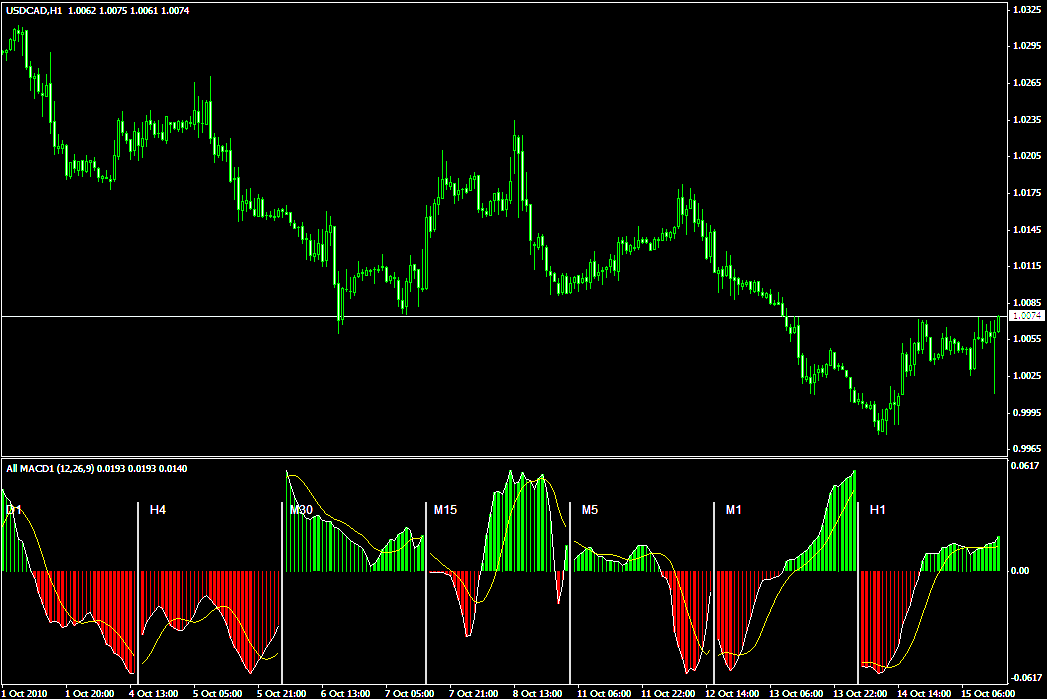1050x699 pixels.
Task: Click the 0.9995 price scale value
Action: point(1027,412)
